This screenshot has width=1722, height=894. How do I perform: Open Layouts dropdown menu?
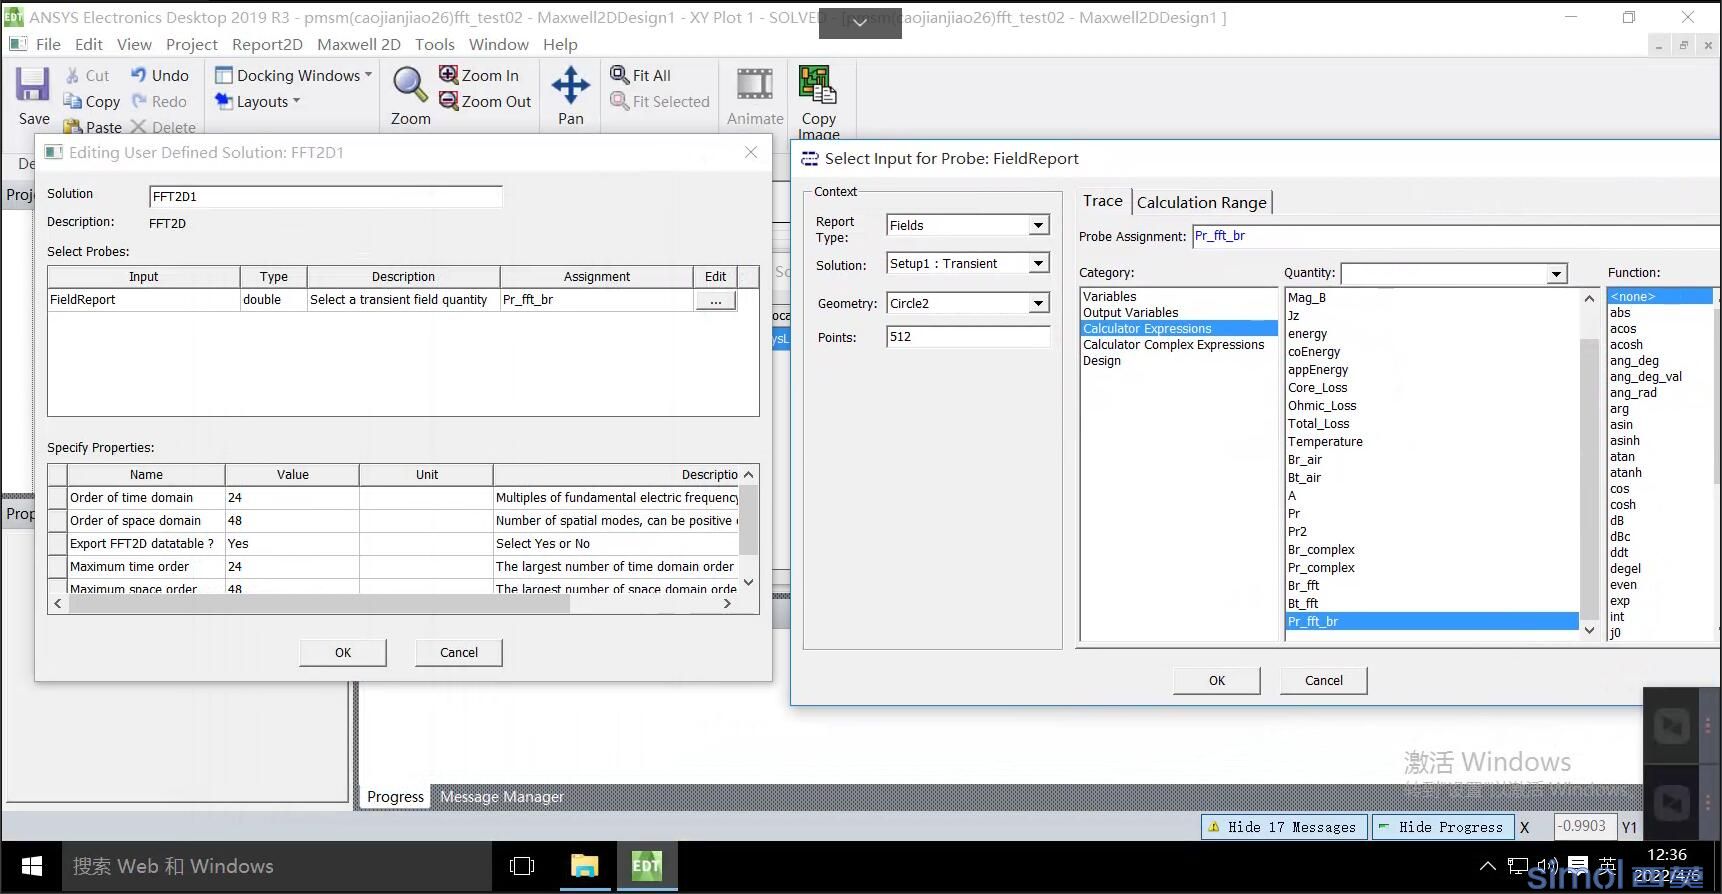point(258,101)
